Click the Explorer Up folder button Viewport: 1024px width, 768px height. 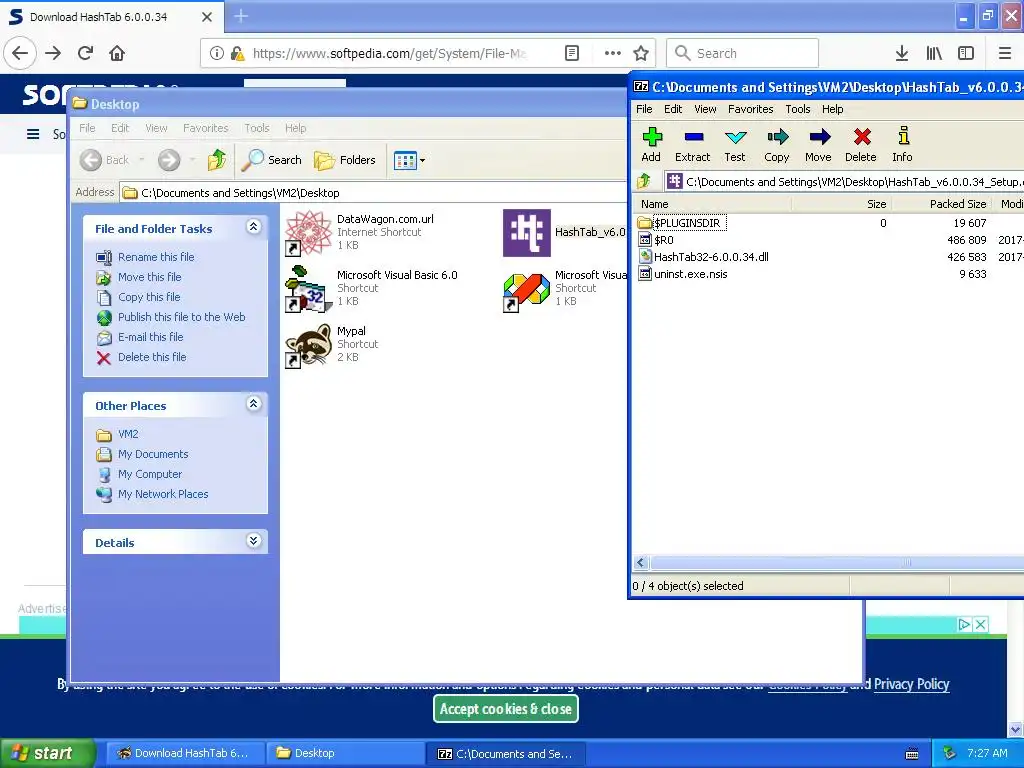coord(216,159)
